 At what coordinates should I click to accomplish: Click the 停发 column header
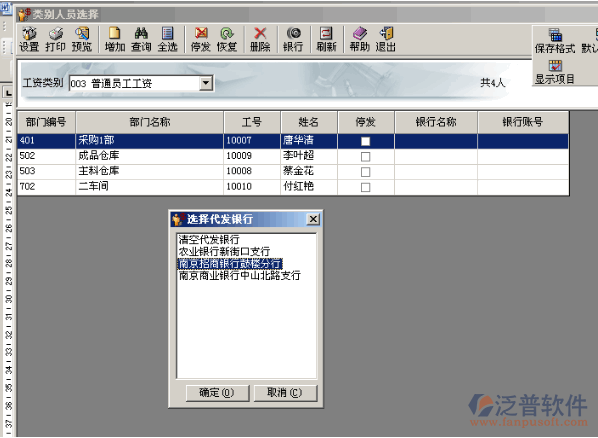[x=365, y=122]
